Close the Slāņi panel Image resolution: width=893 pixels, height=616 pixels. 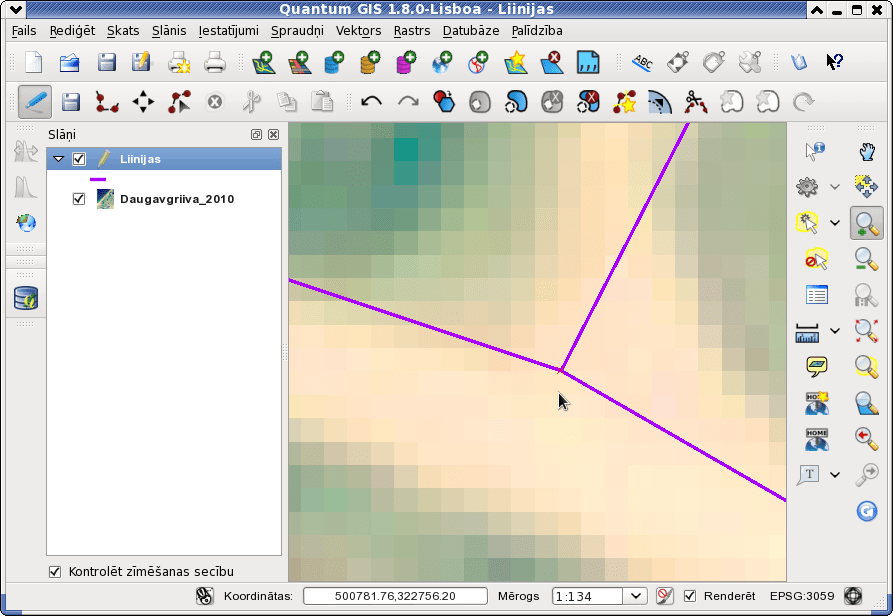pos(273,134)
